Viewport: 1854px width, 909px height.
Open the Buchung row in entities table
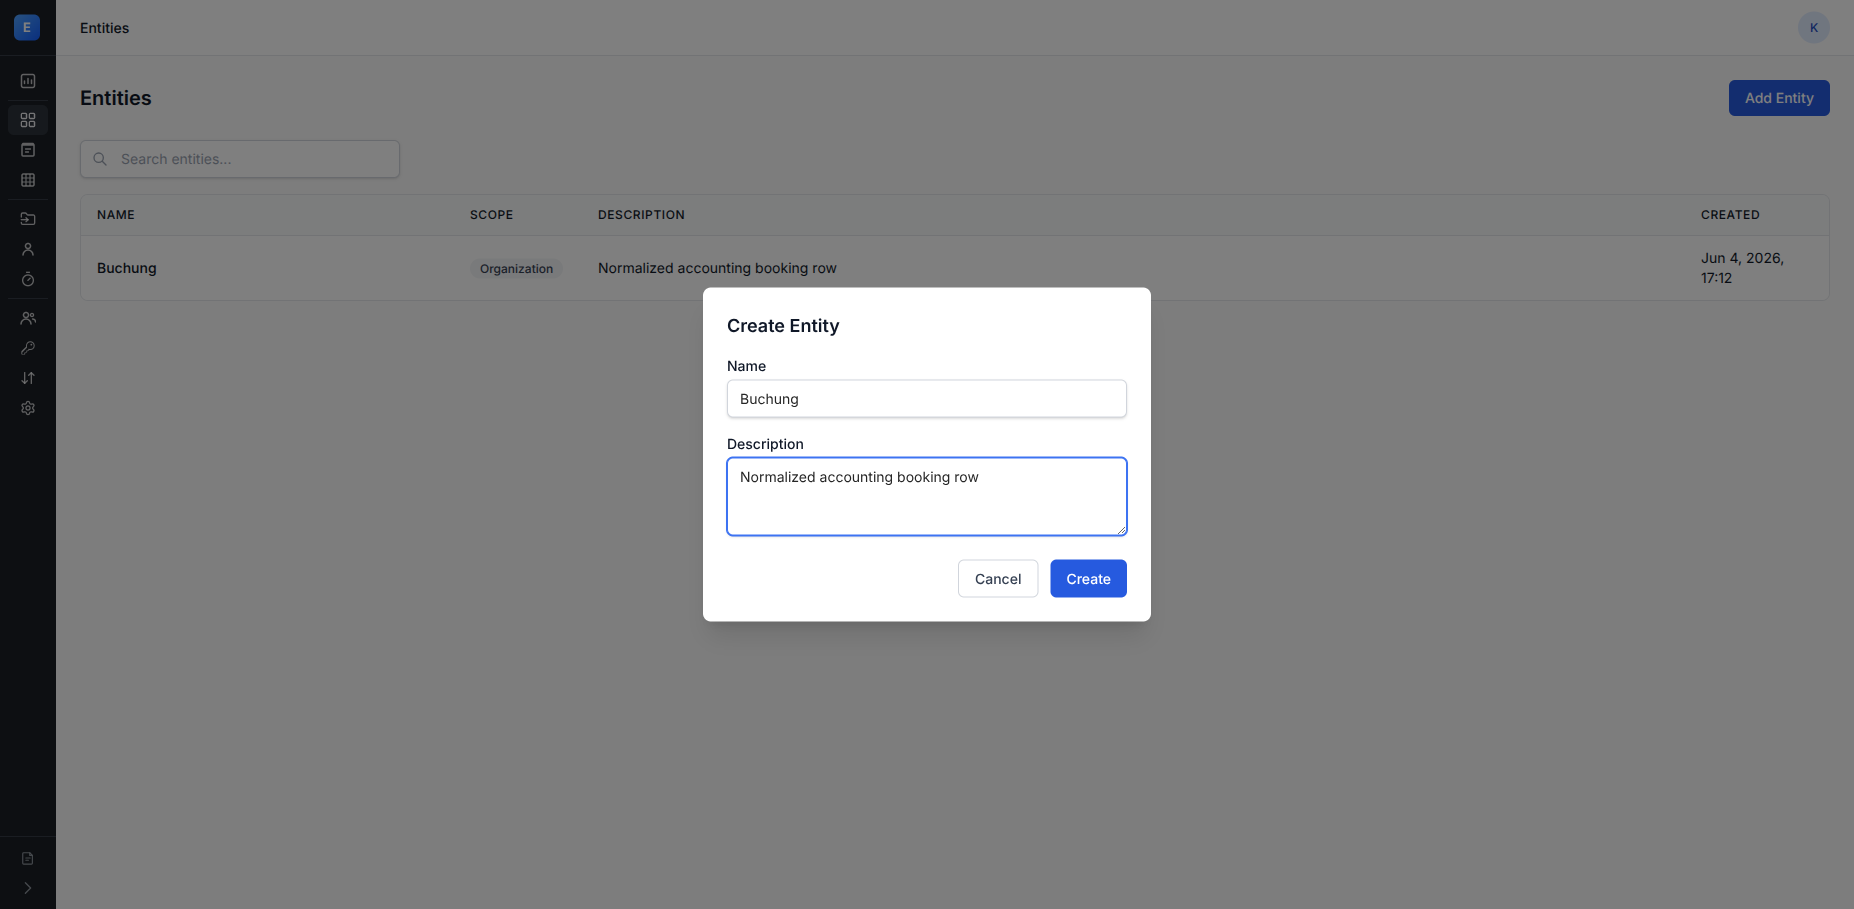click(x=955, y=268)
